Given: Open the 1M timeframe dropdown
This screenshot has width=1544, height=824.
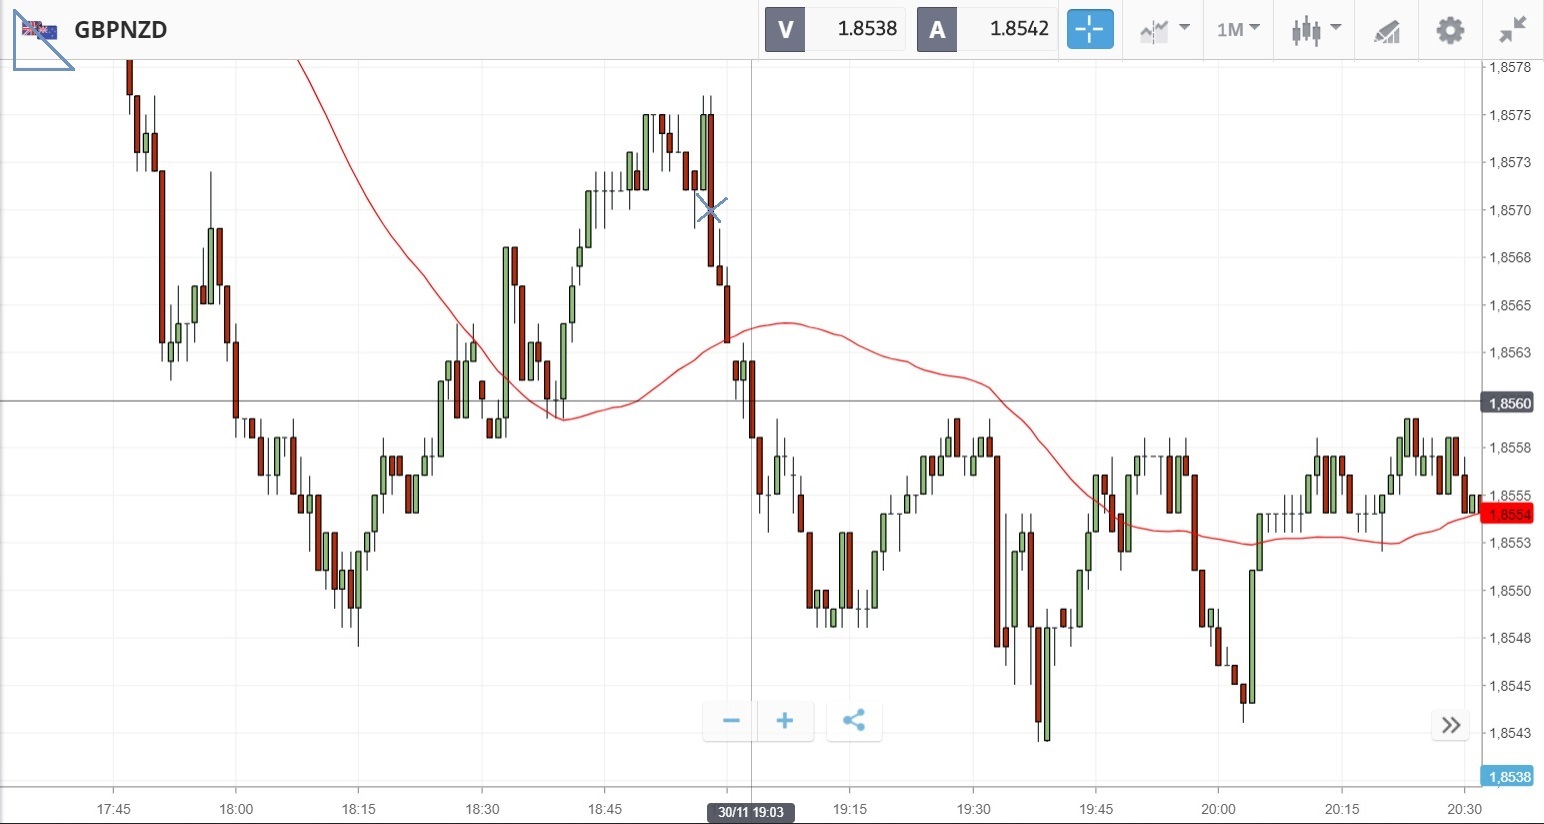Looking at the screenshot, I should [x=1238, y=30].
